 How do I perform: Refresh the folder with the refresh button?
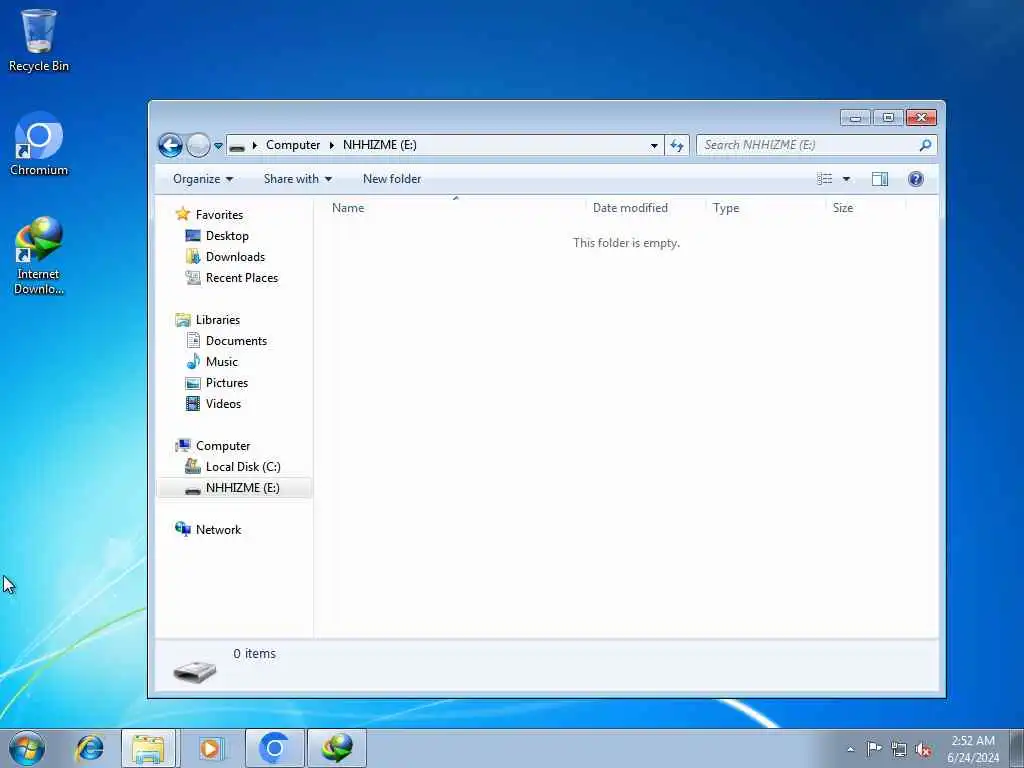677,146
